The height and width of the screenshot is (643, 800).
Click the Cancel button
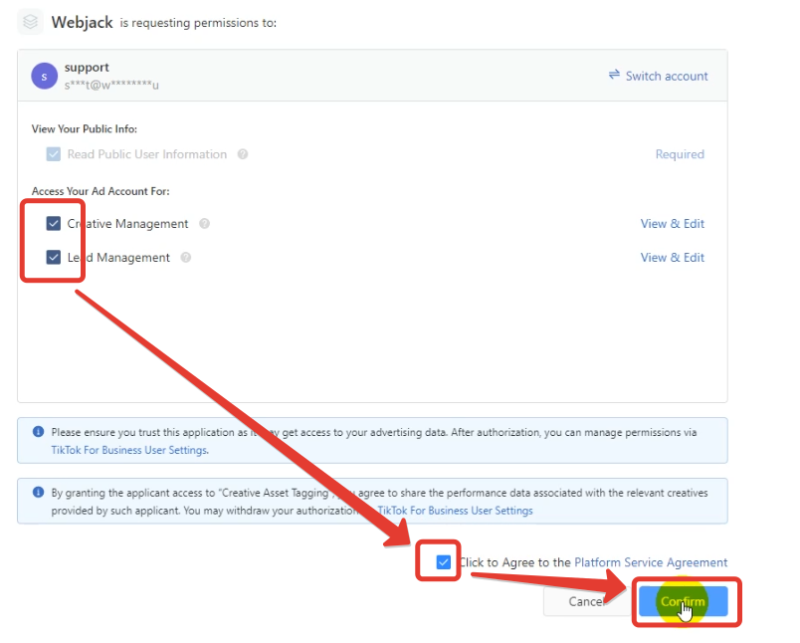pyautogui.click(x=586, y=602)
